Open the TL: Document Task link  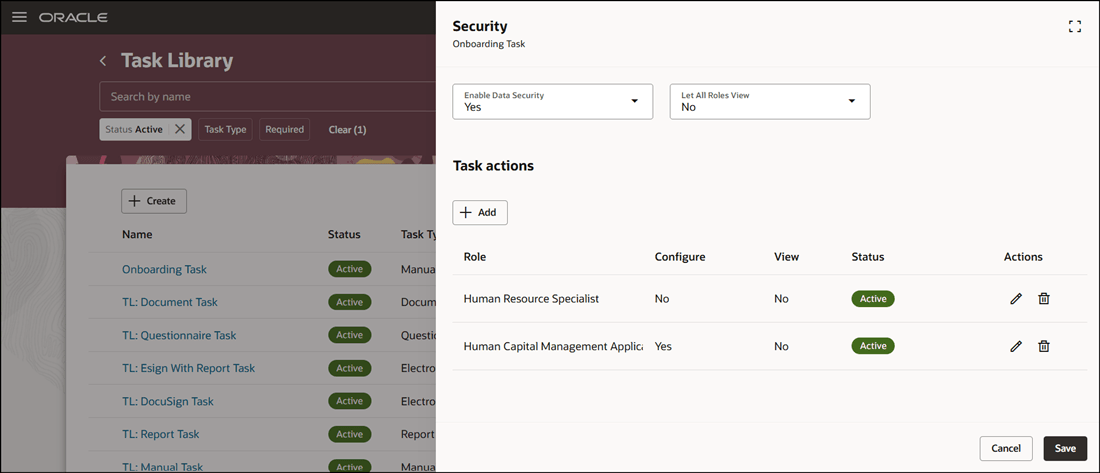click(170, 302)
